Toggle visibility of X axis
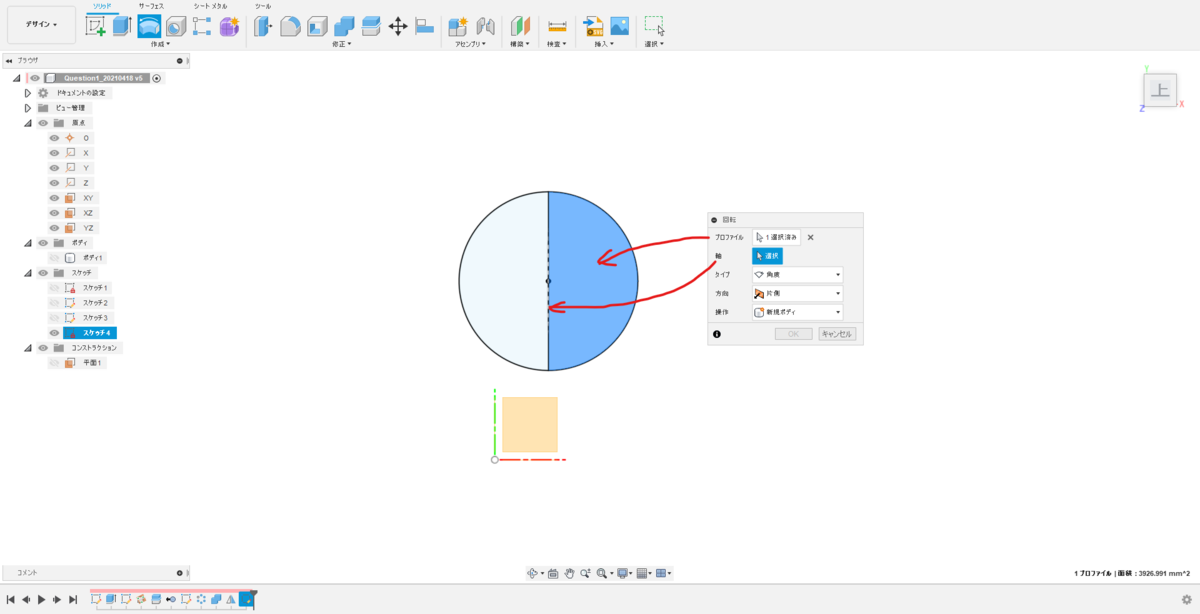Image resolution: width=1200 pixels, height=614 pixels. tap(54, 153)
